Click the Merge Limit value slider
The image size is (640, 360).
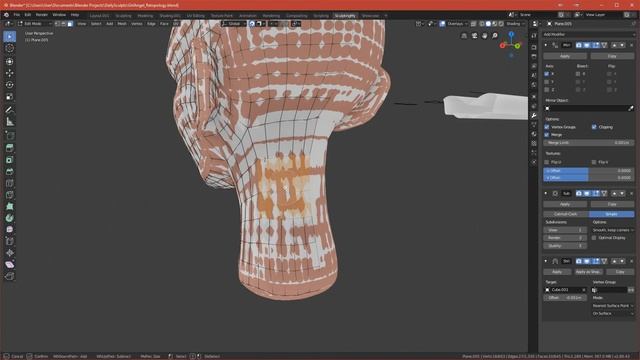[589, 143]
